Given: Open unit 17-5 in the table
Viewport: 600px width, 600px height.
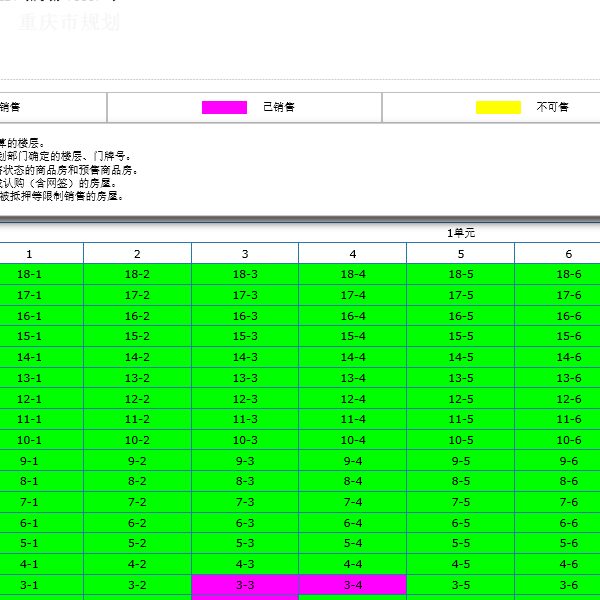Looking at the screenshot, I should pos(461,295).
